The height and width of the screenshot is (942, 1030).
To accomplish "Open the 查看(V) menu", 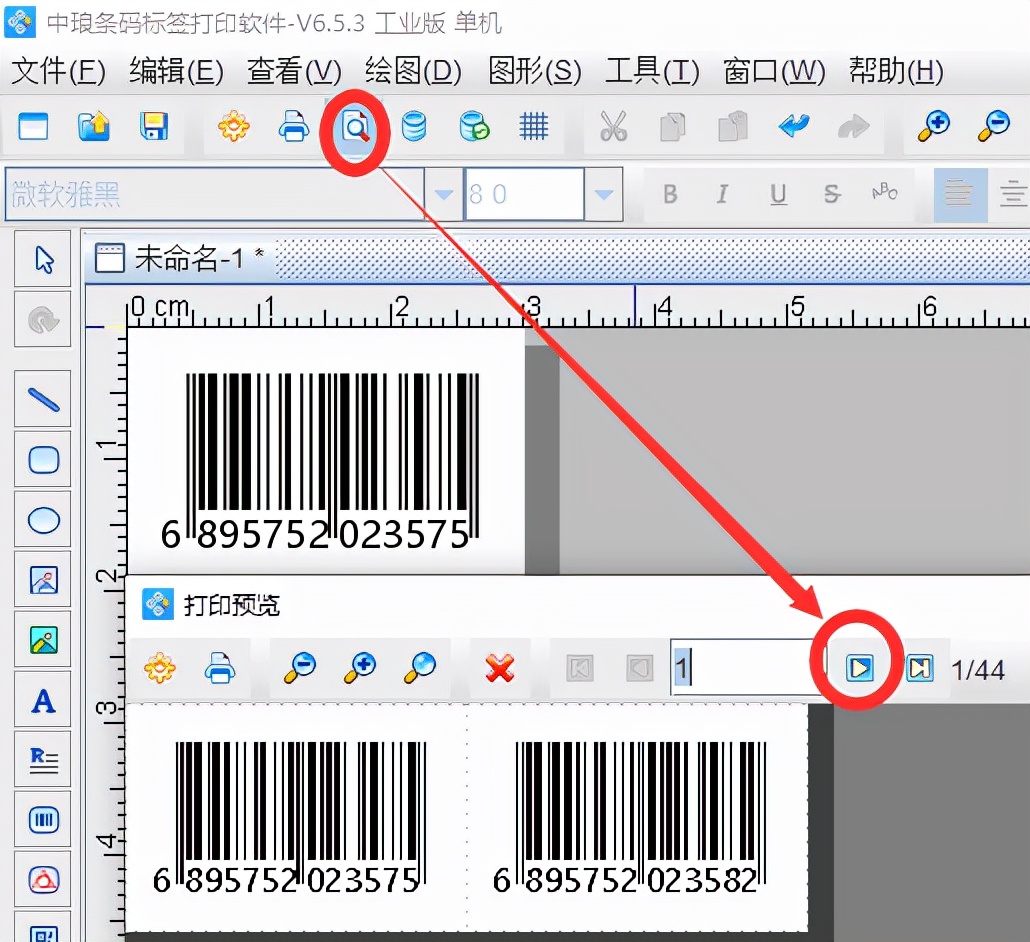I will click(x=294, y=70).
